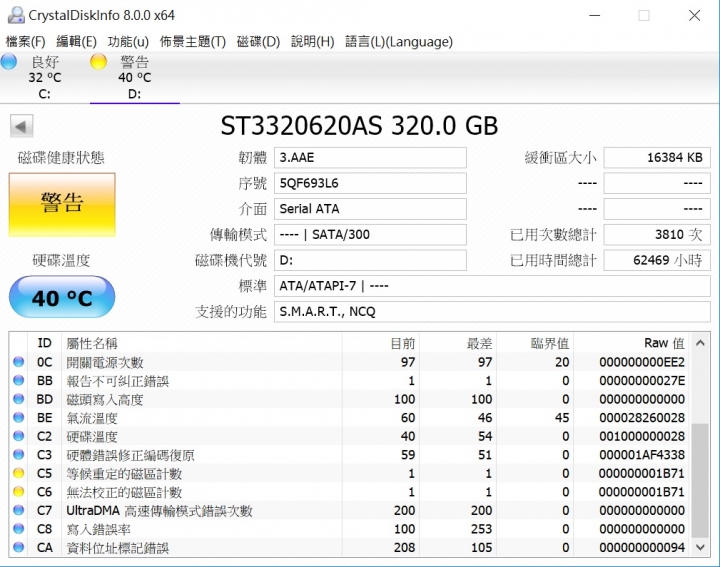Click raw value 000001AF4338
Viewport: 720px width, 567px height.
click(x=642, y=455)
